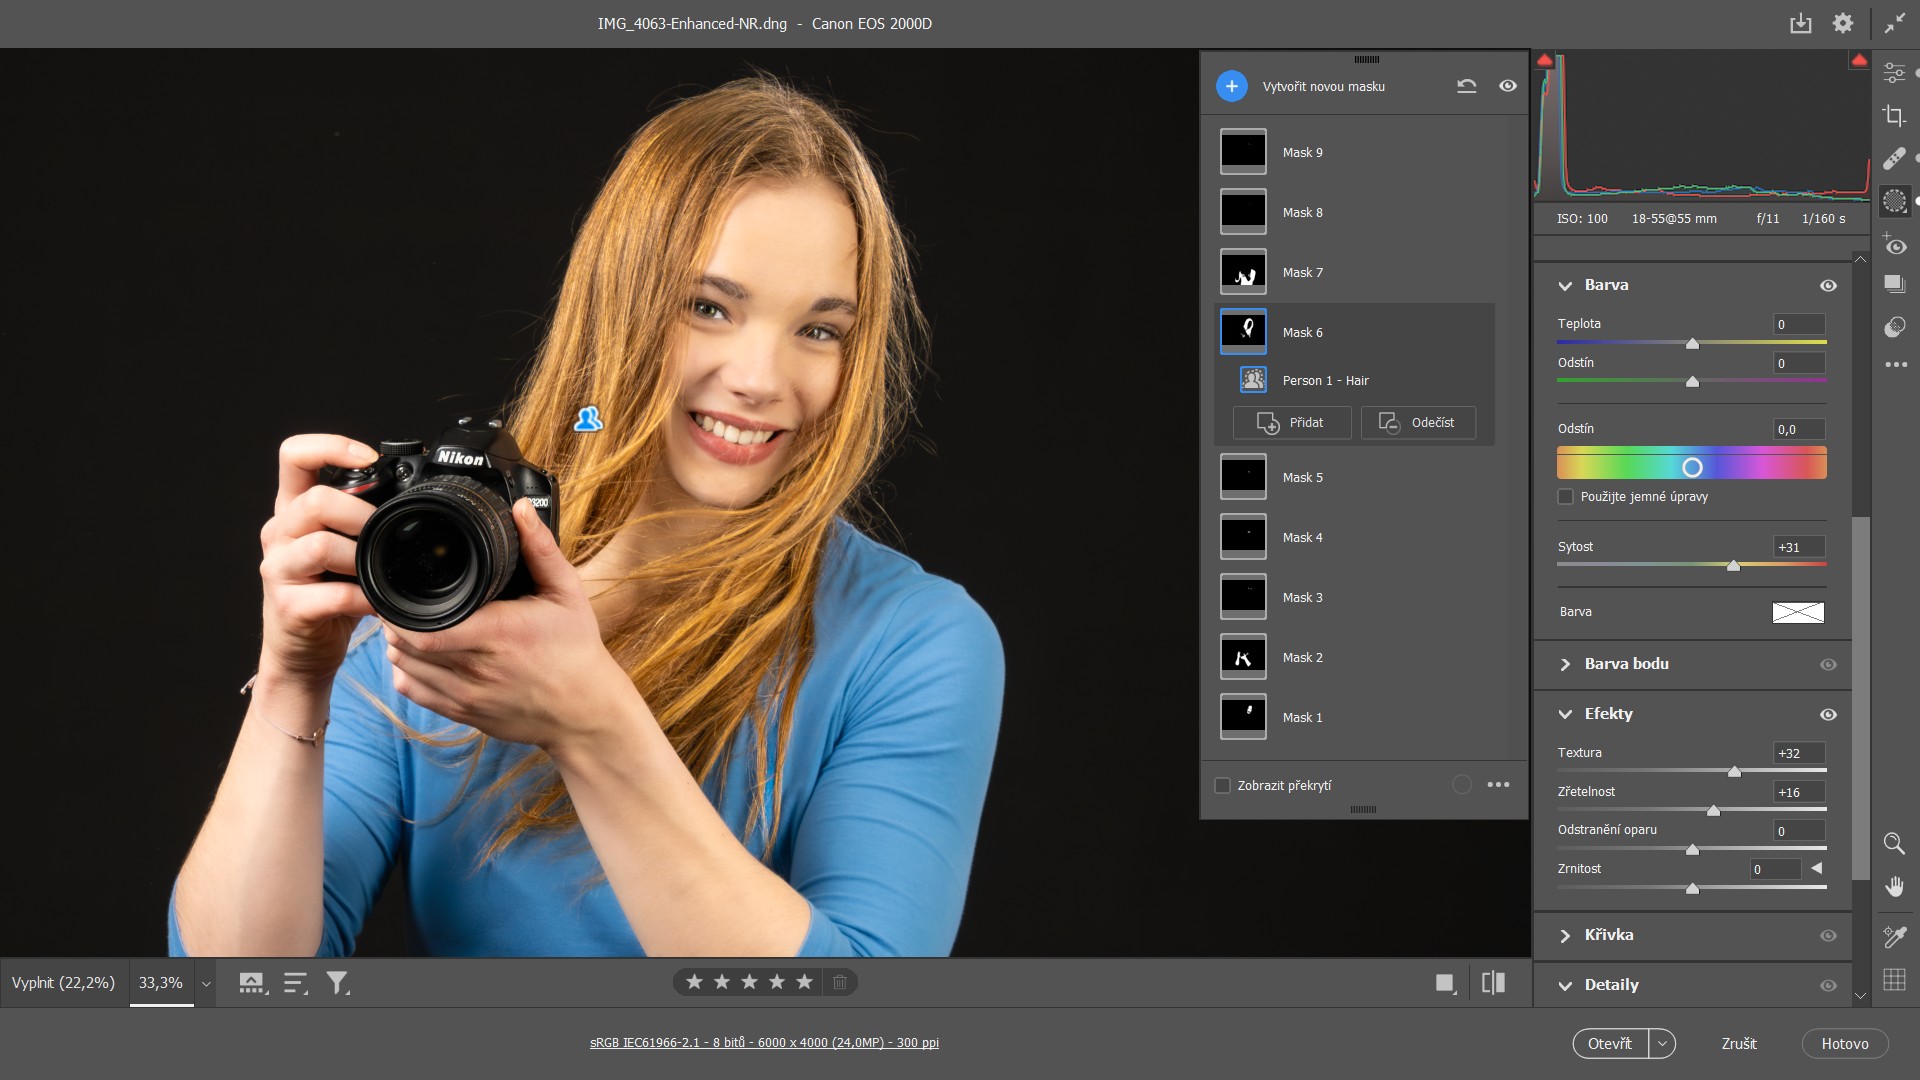Click the Otevřít button
This screenshot has height=1080, width=1920.
(x=1610, y=1044)
